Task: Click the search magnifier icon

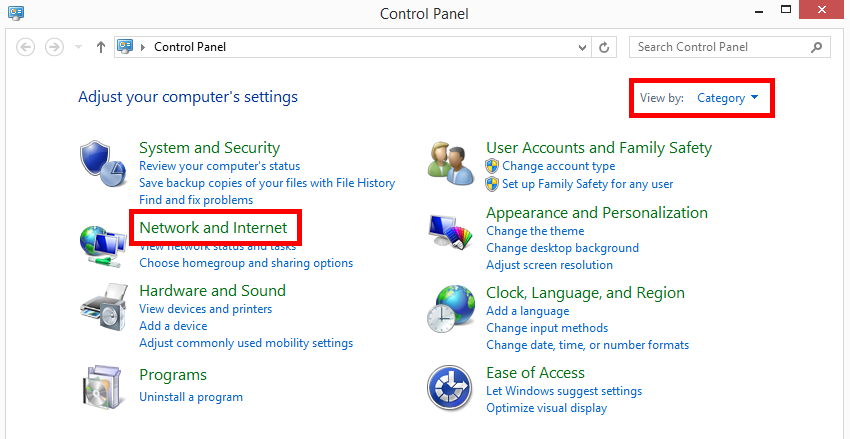Action: click(816, 47)
